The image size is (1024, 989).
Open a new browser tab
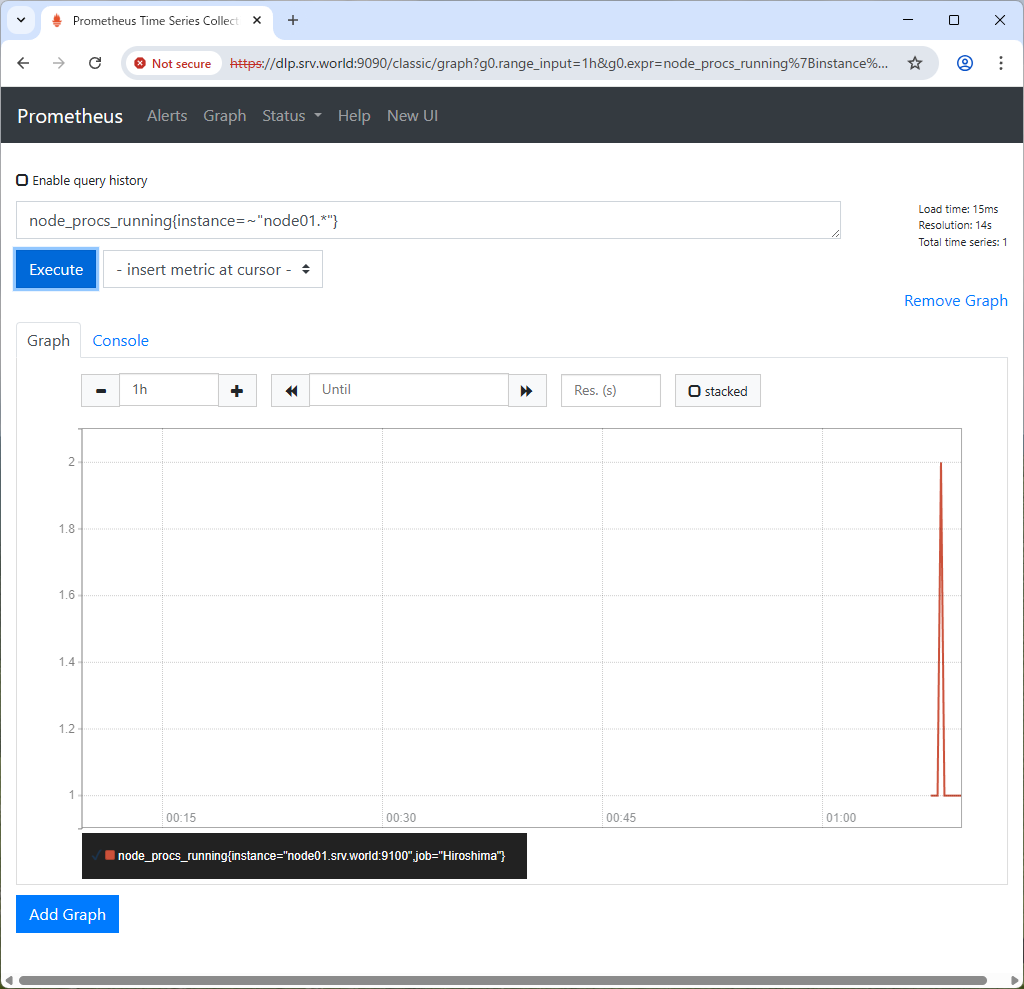(x=293, y=20)
